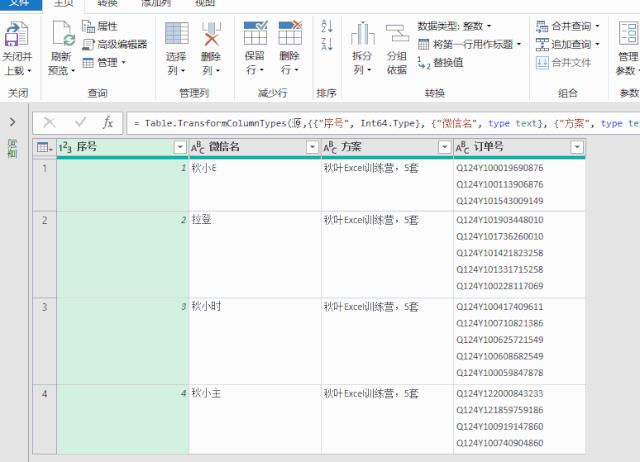Open 数据类型: 整数 dropdown
This screenshot has height=462, width=640.
click(454, 27)
